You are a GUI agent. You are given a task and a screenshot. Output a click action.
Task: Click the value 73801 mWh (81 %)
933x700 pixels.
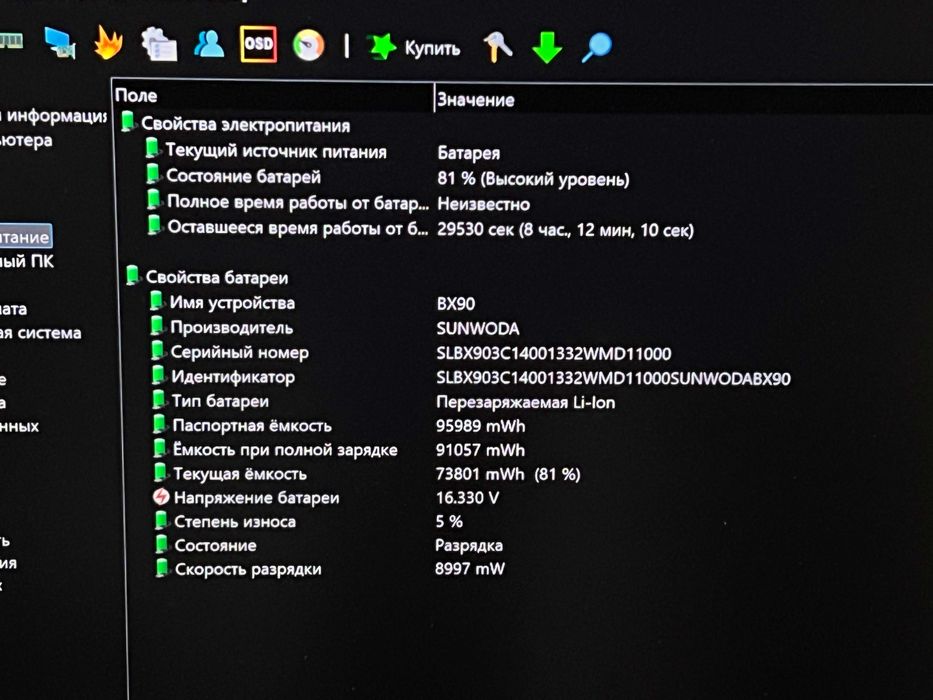tap(508, 474)
